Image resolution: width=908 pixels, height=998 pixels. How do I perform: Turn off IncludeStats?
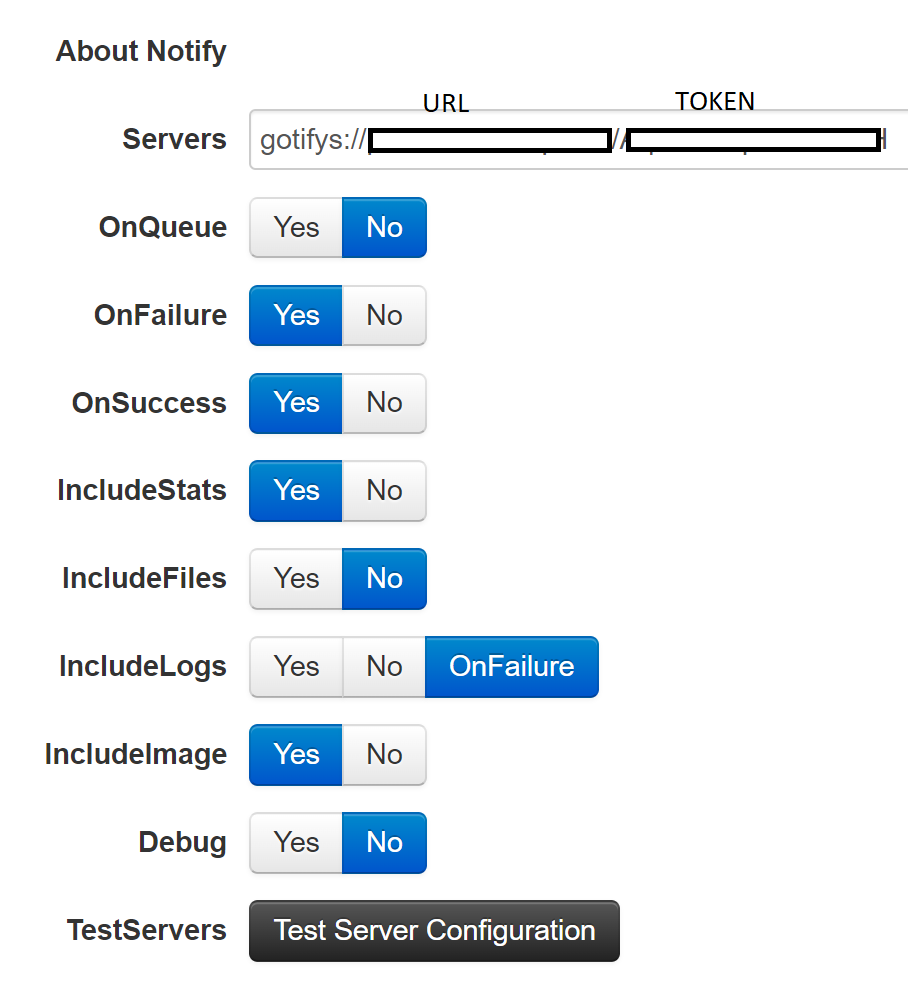[384, 491]
